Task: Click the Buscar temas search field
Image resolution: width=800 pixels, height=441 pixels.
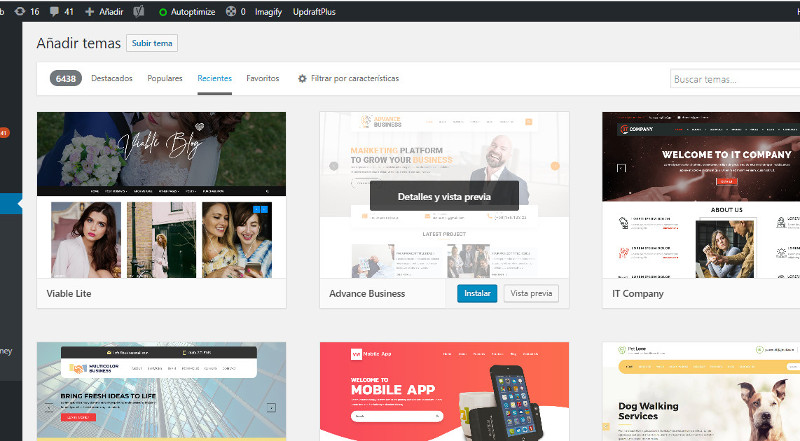Action: [x=735, y=79]
